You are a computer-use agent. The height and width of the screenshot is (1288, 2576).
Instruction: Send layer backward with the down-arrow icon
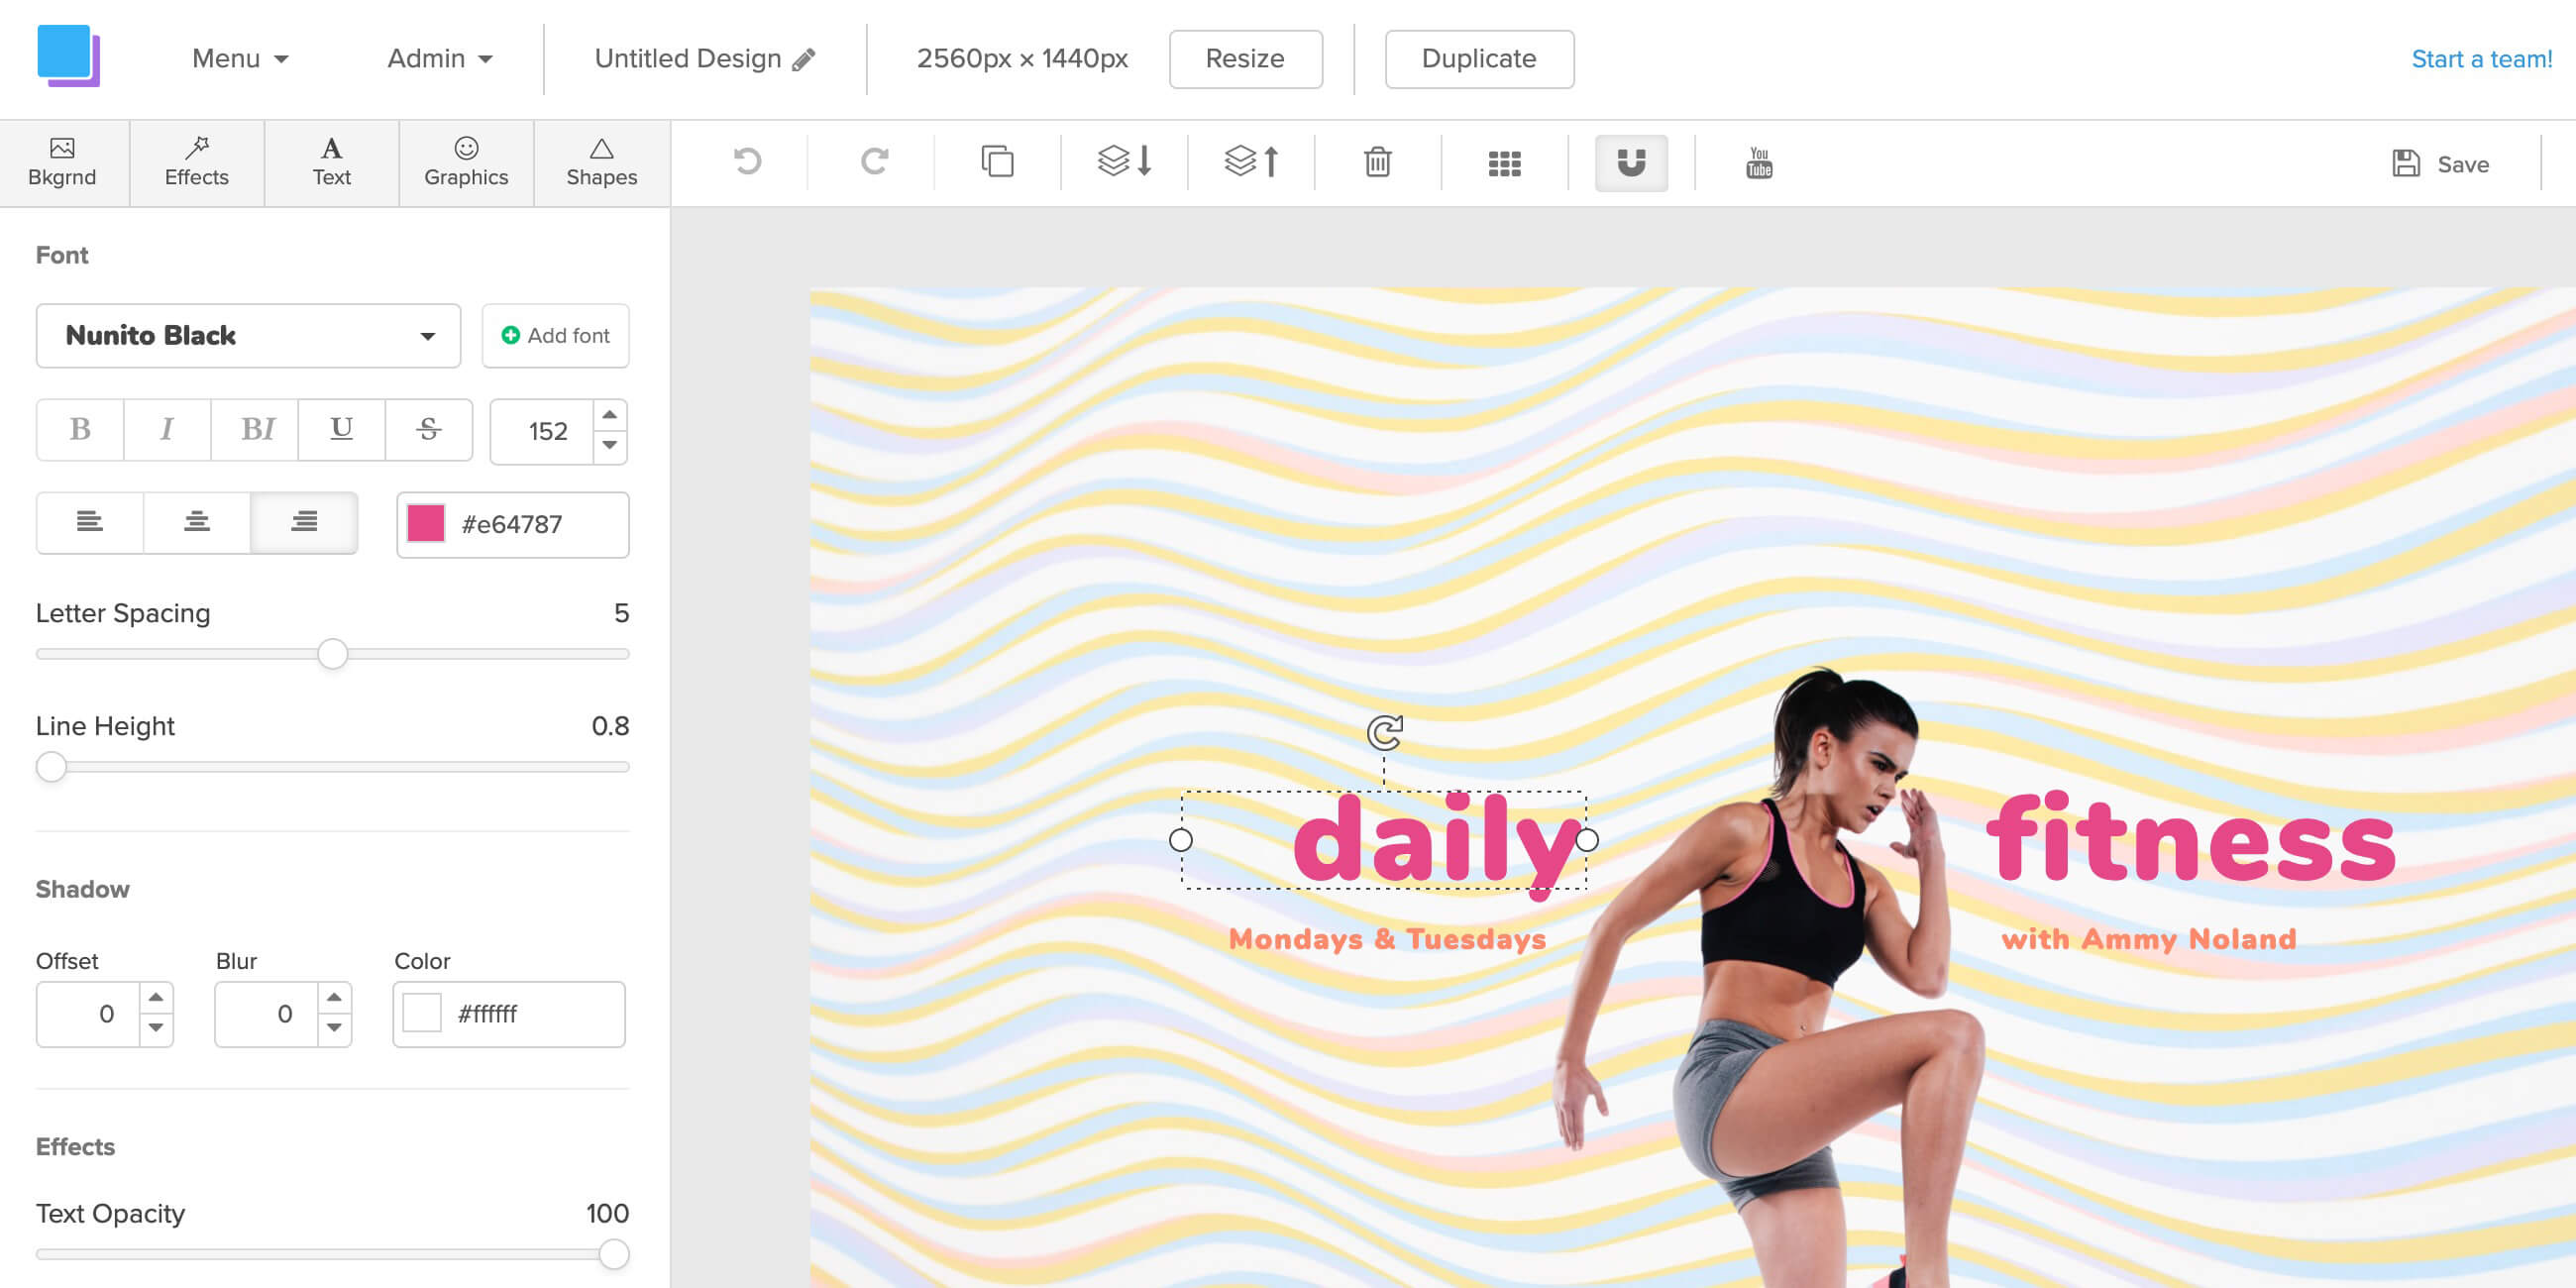click(x=1125, y=161)
